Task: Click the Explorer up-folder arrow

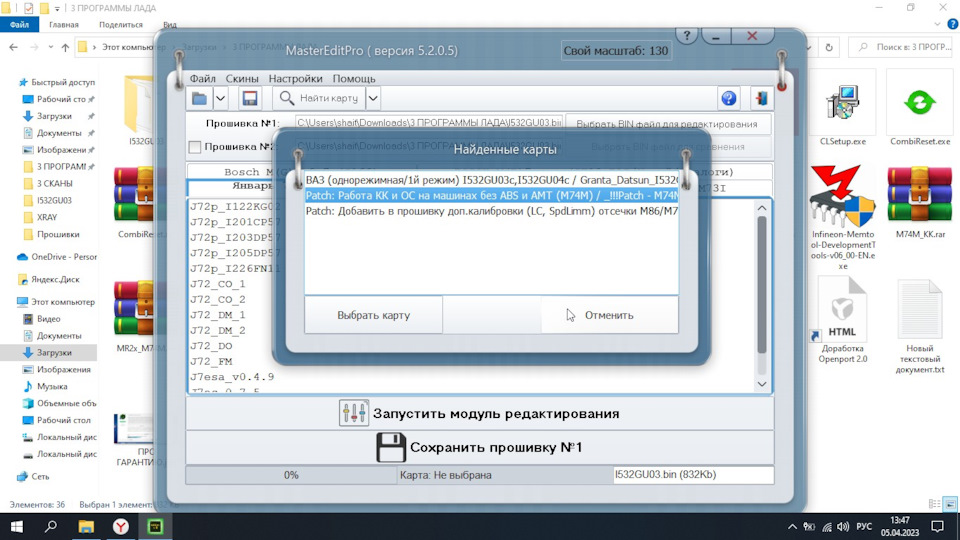Action: click(x=66, y=47)
